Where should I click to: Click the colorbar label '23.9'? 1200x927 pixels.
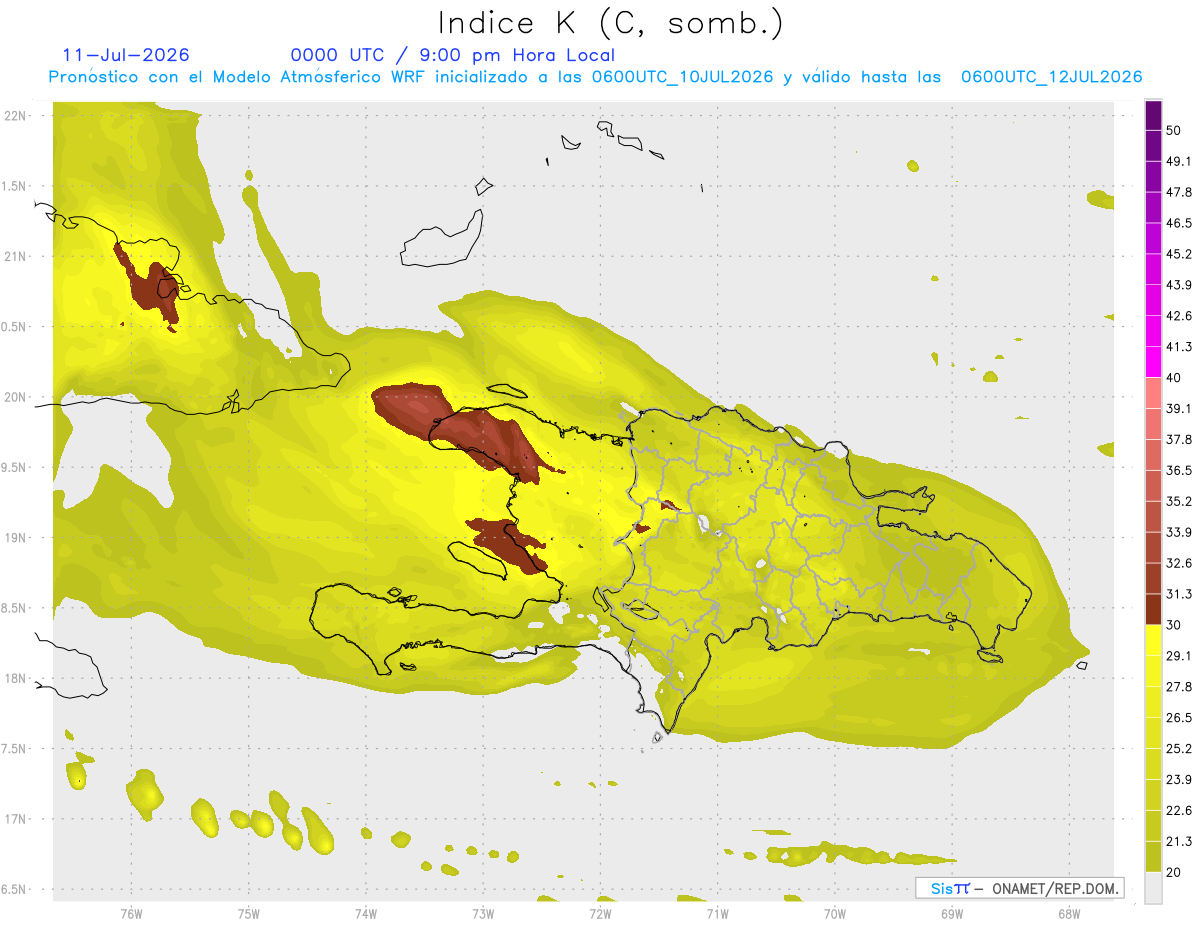pos(1178,780)
